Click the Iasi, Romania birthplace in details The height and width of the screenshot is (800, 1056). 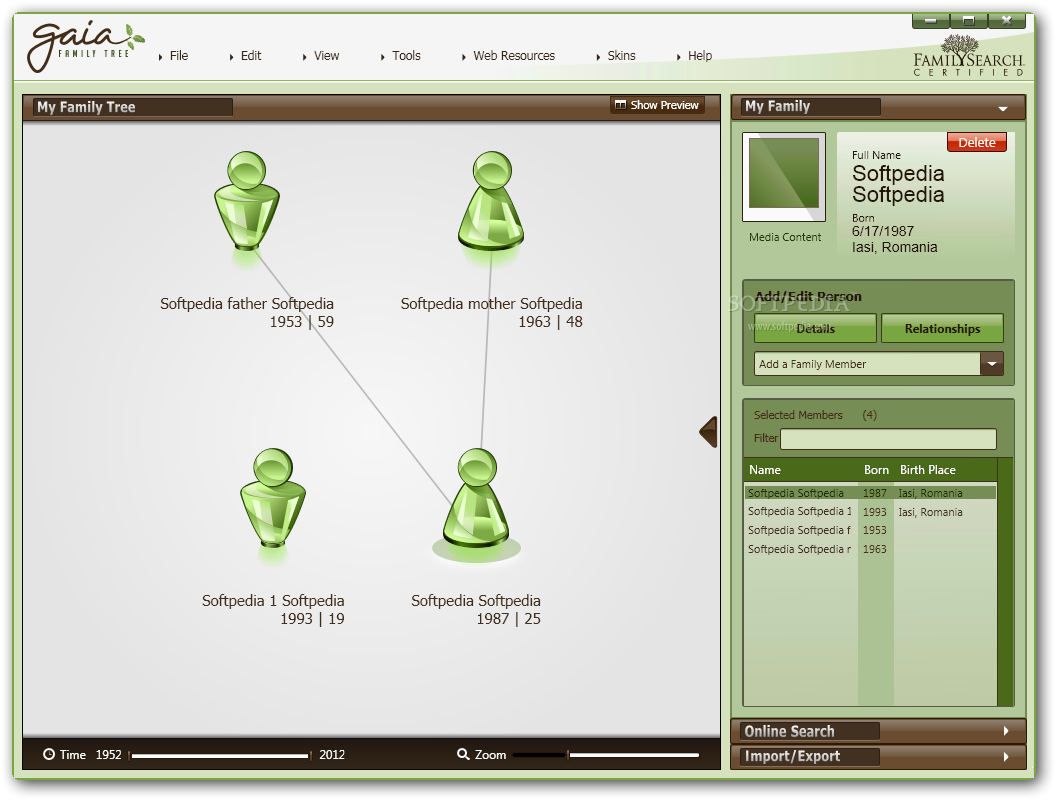point(894,247)
